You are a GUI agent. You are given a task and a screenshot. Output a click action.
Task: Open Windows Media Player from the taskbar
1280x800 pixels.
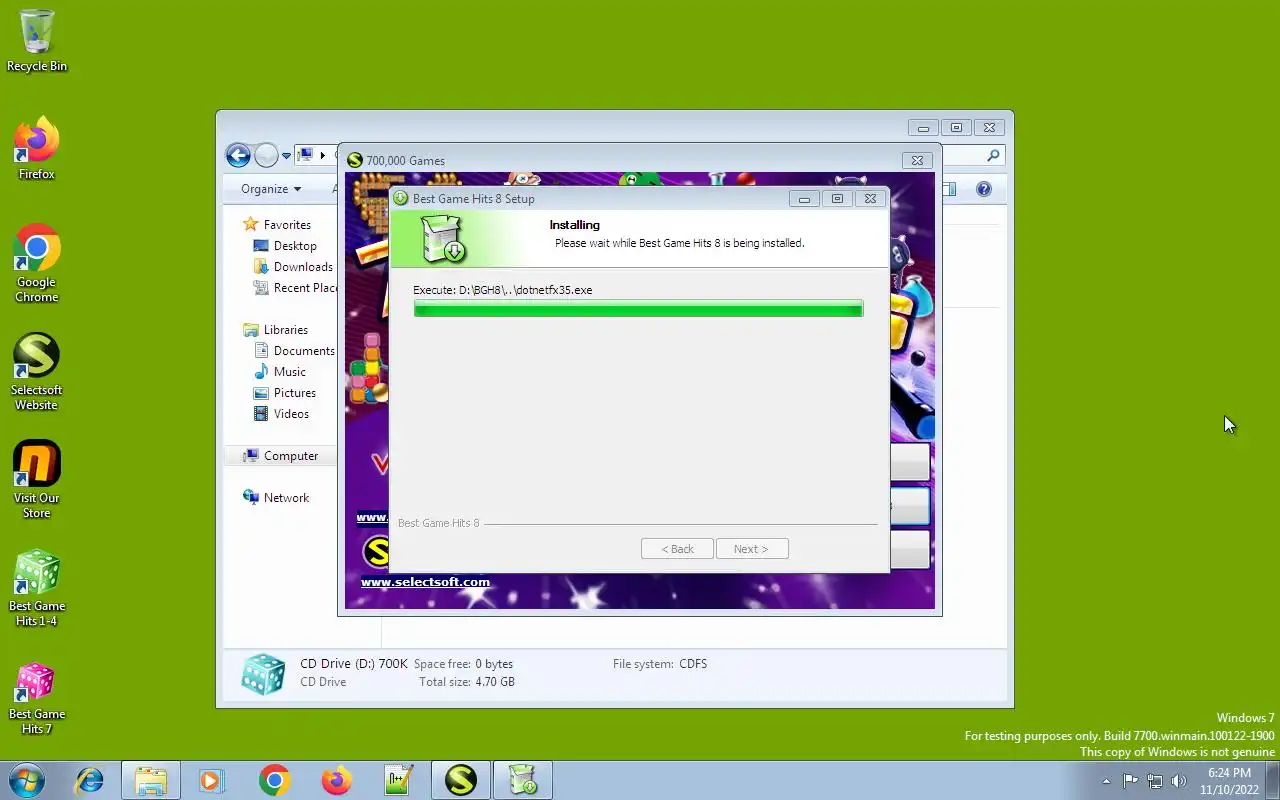[x=212, y=780]
